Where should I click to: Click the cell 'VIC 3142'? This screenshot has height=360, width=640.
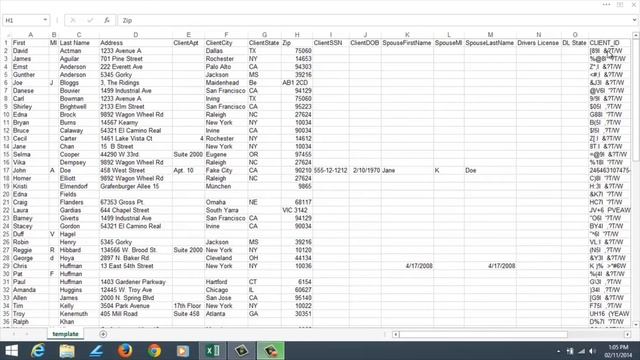click(x=297, y=210)
